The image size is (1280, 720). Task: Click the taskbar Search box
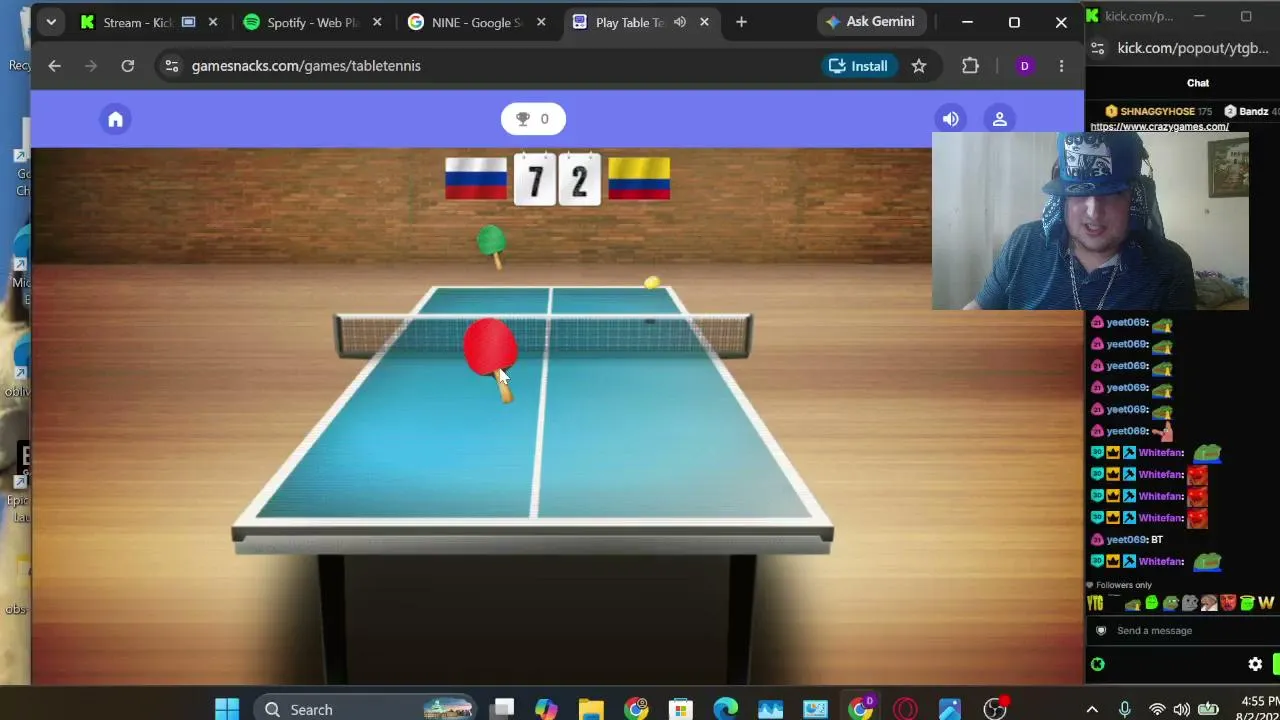[x=365, y=709]
